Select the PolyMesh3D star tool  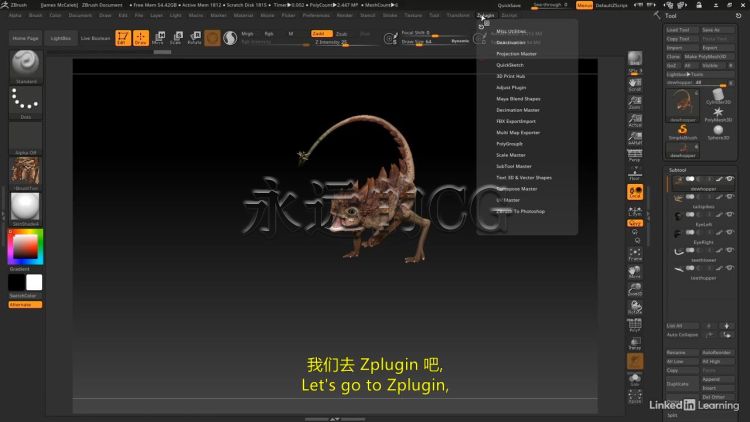[718, 114]
